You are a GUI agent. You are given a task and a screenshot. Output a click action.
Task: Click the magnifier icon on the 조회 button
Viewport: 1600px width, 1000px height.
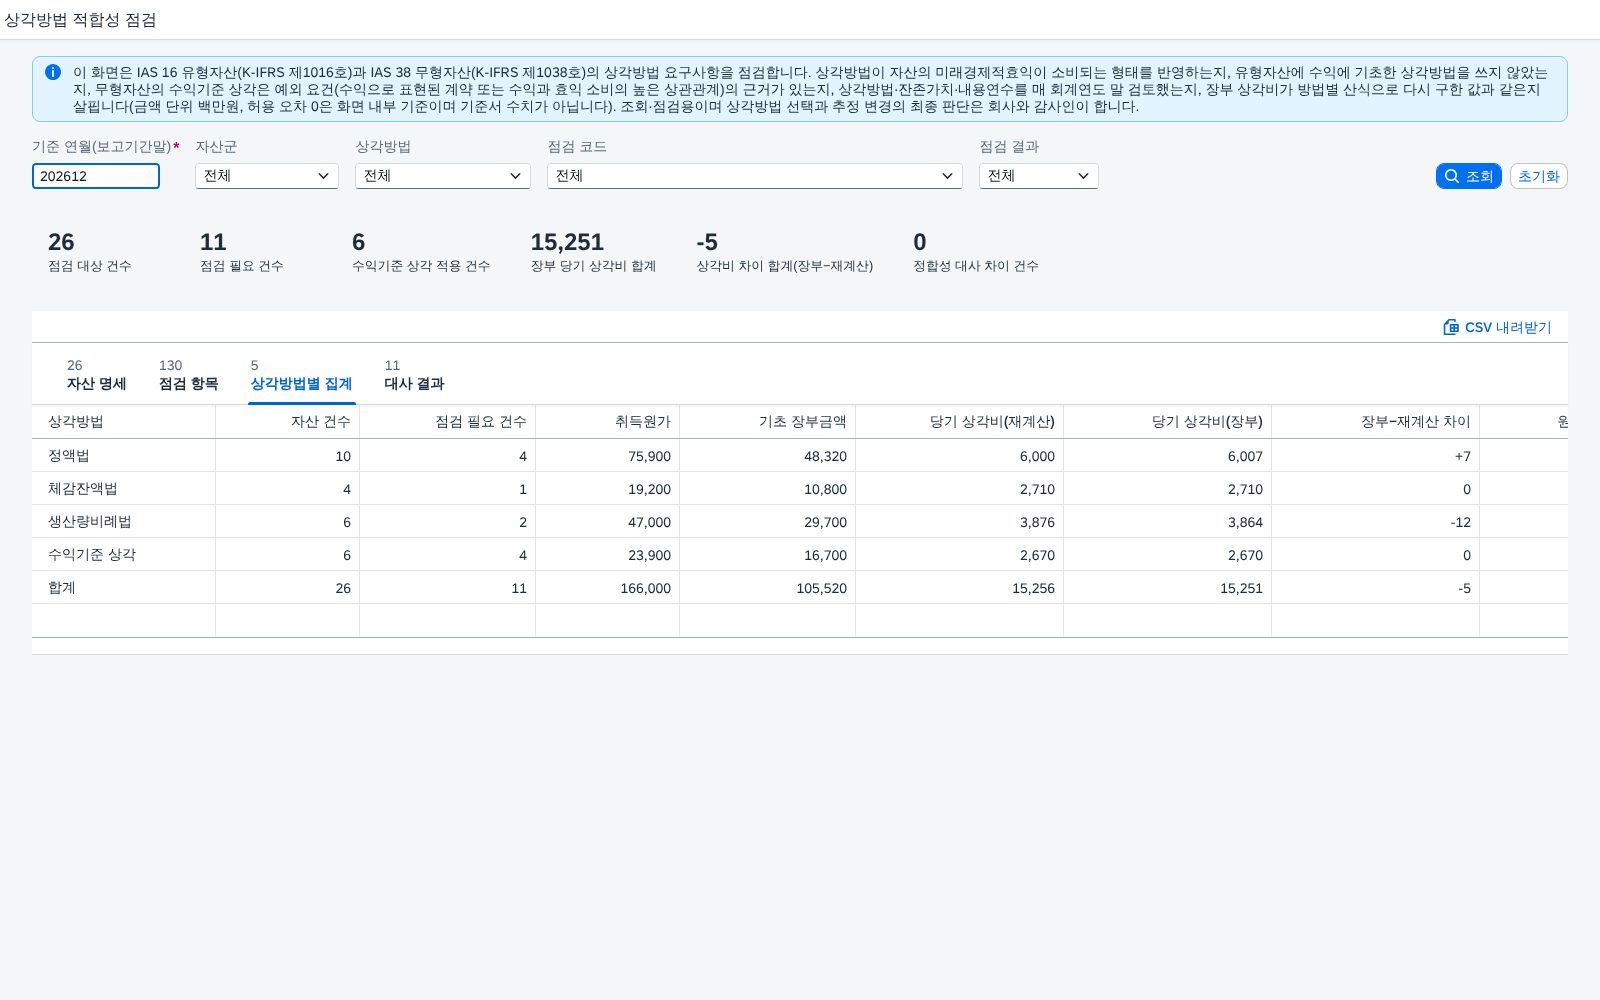click(1452, 176)
